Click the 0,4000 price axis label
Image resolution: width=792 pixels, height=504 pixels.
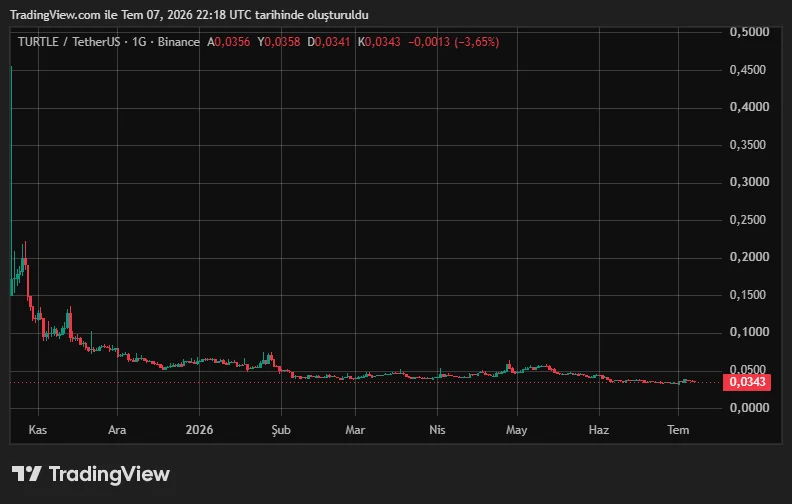coord(749,107)
